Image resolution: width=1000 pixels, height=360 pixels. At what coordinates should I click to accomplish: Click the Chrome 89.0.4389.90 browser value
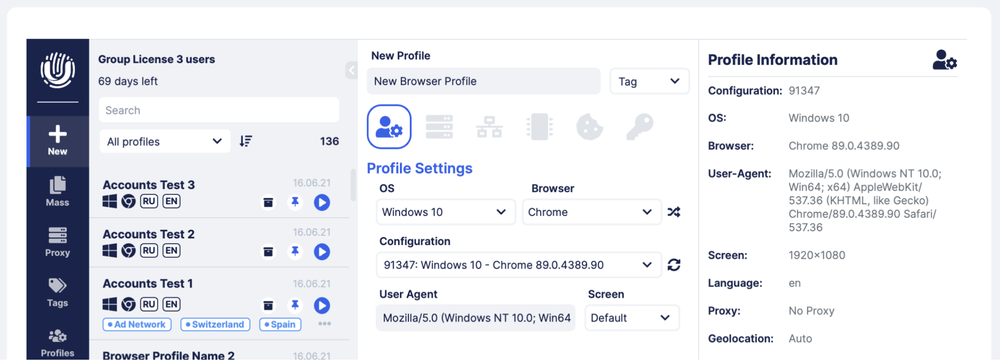(x=844, y=146)
